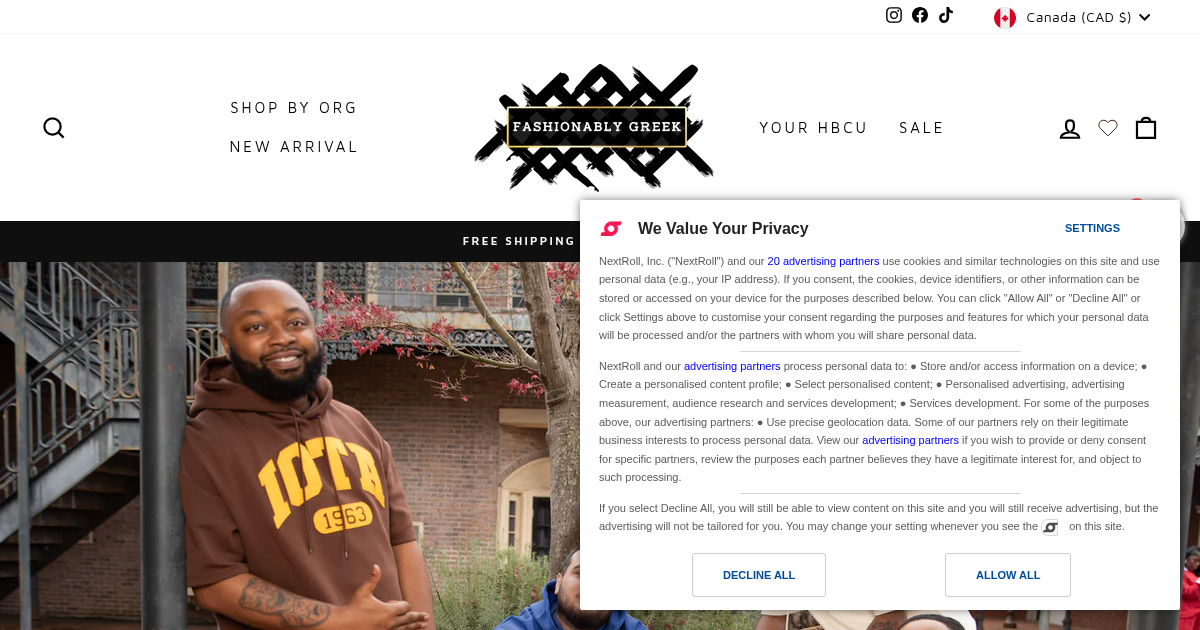
Task: Open the 20 advertising partners link
Action: pyautogui.click(x=823, y=261)
